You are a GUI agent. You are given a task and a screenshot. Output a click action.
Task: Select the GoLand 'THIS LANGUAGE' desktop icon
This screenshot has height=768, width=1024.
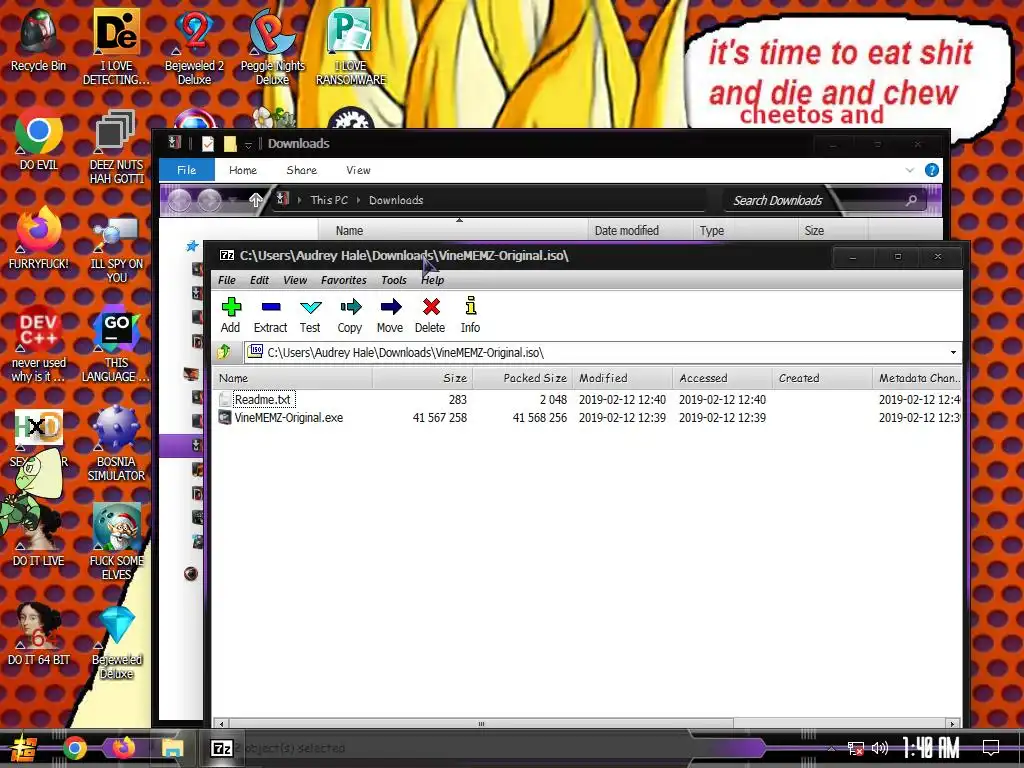pyautogui.click(x=116, y=344)
